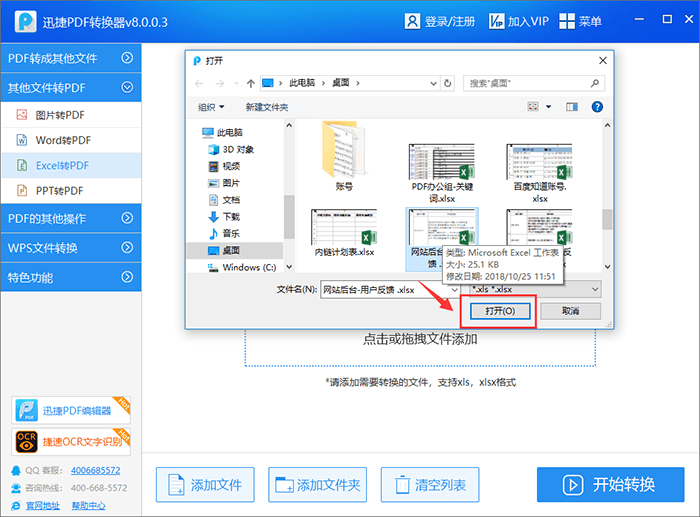Open 迅捷PDF编辑器 promo banner
The width and height of the screenshot is (700, 517).
[71, 410]
